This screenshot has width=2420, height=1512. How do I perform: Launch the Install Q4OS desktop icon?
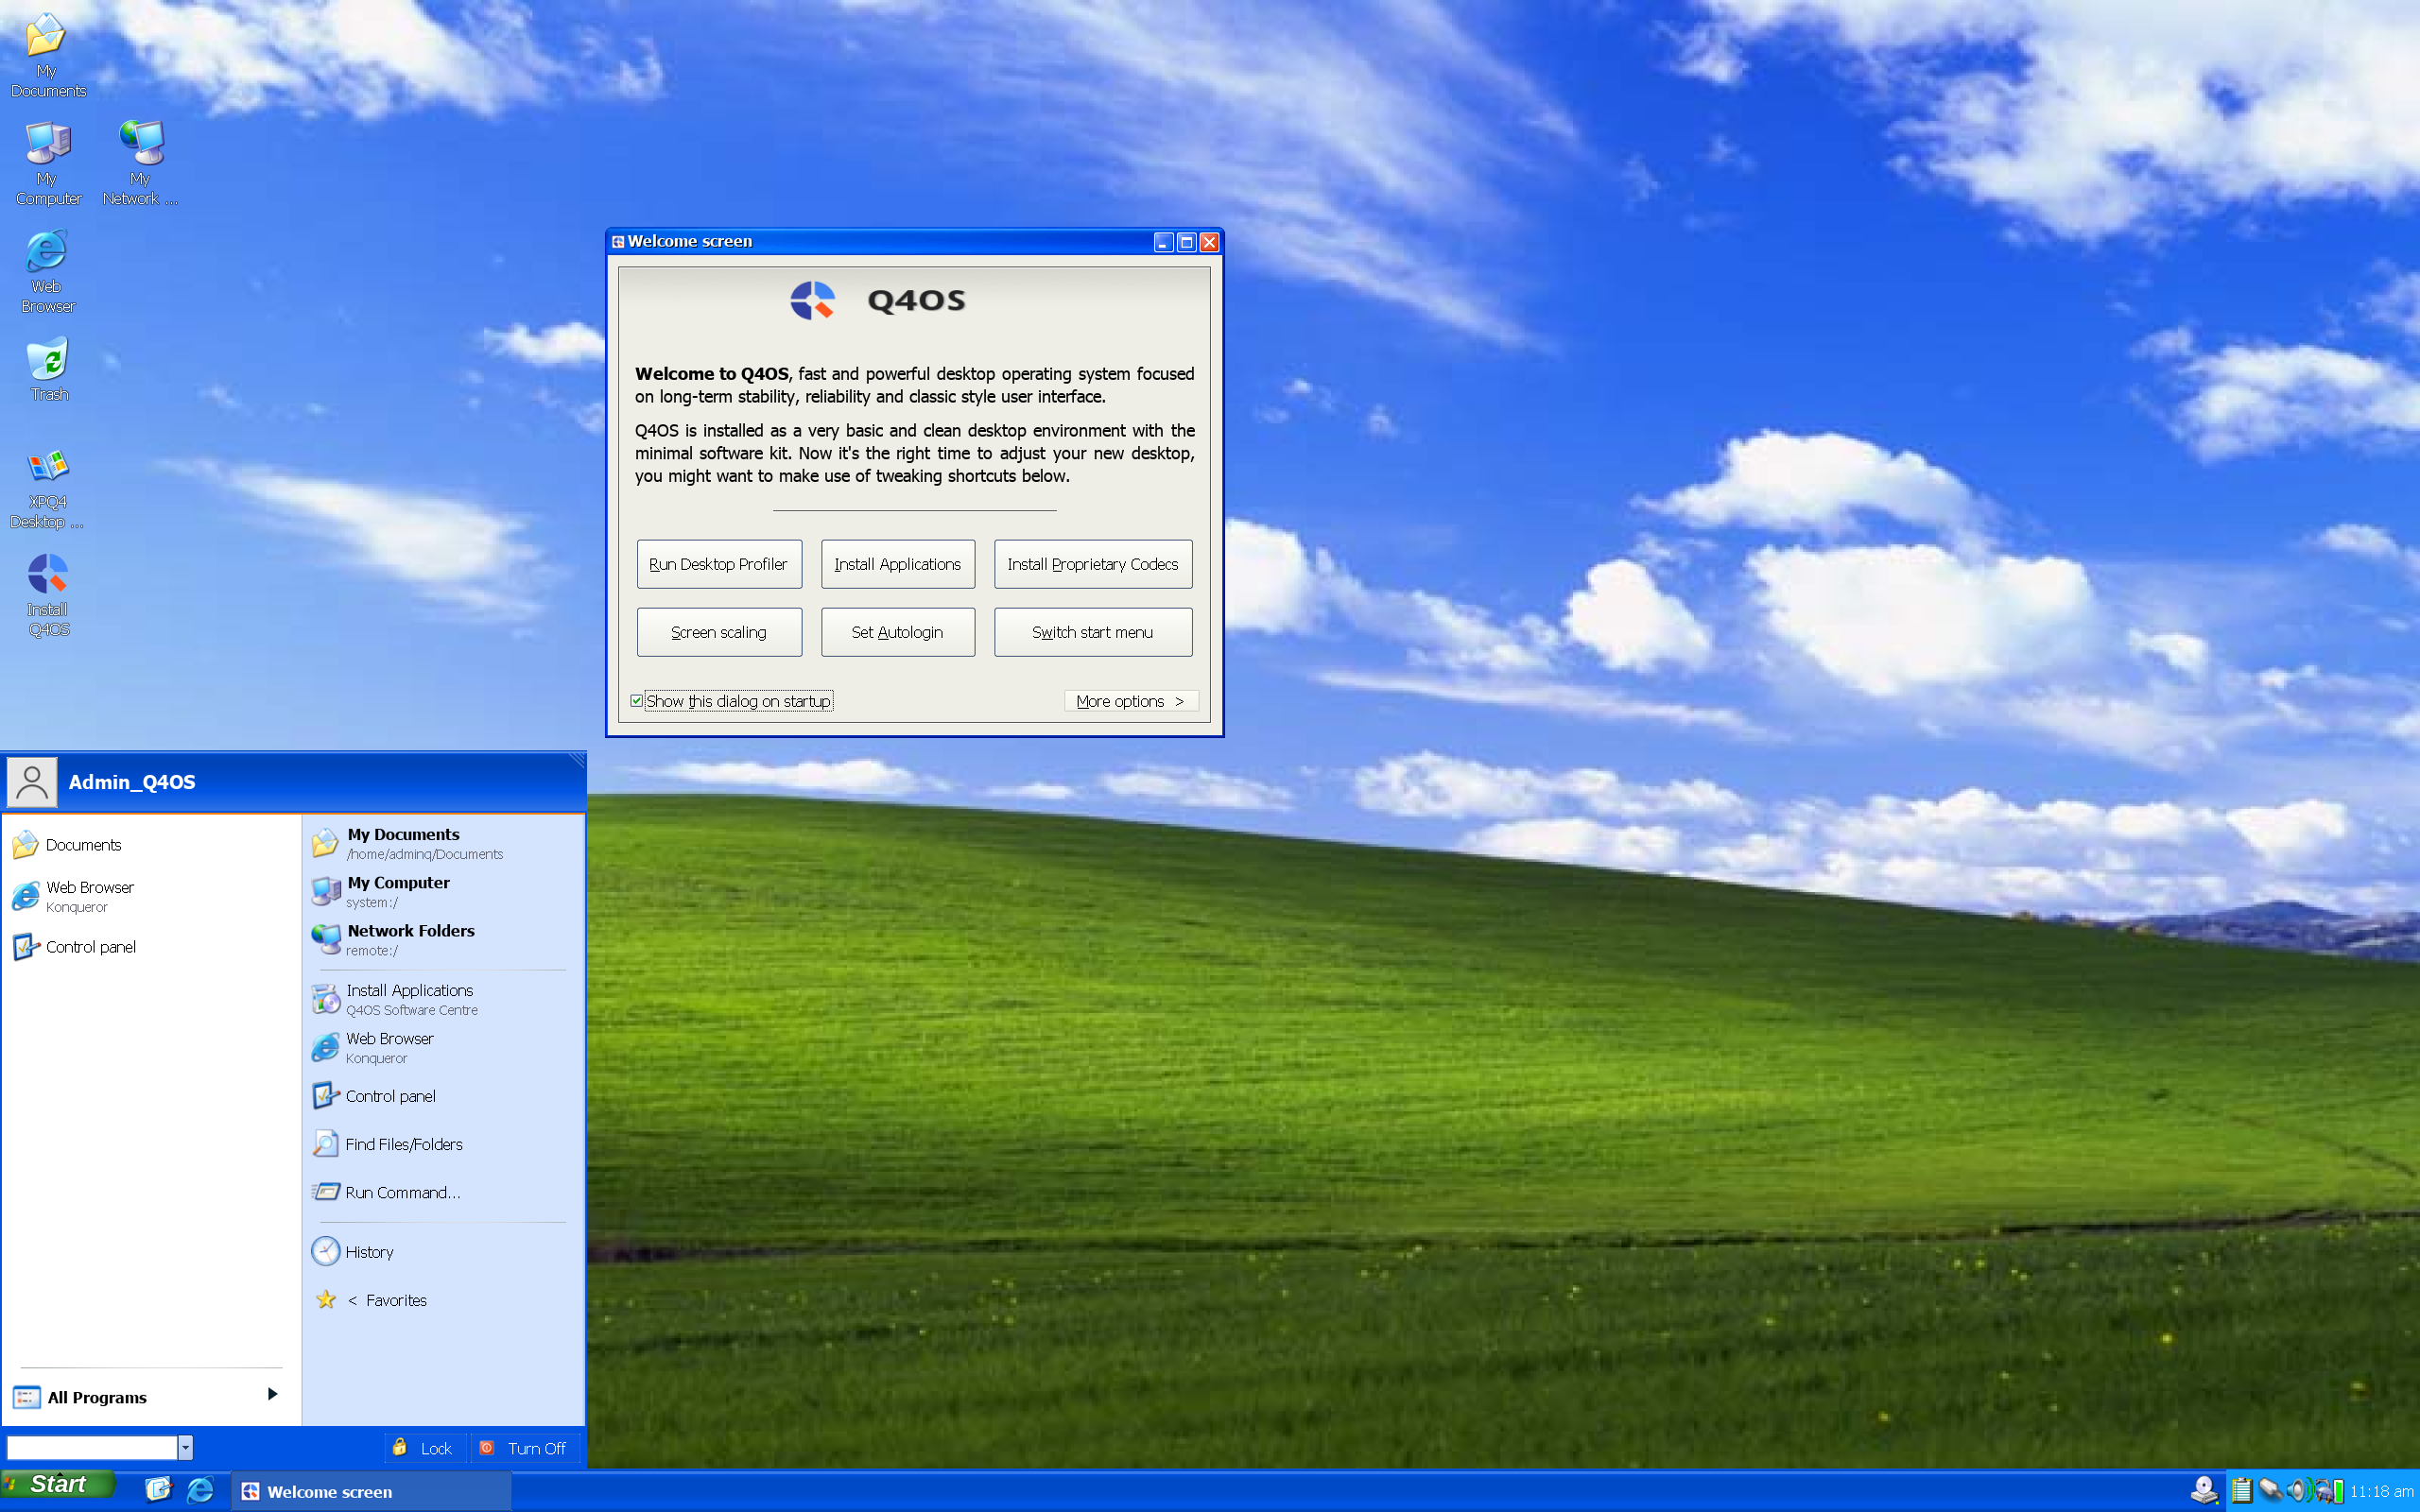(48, 596)
